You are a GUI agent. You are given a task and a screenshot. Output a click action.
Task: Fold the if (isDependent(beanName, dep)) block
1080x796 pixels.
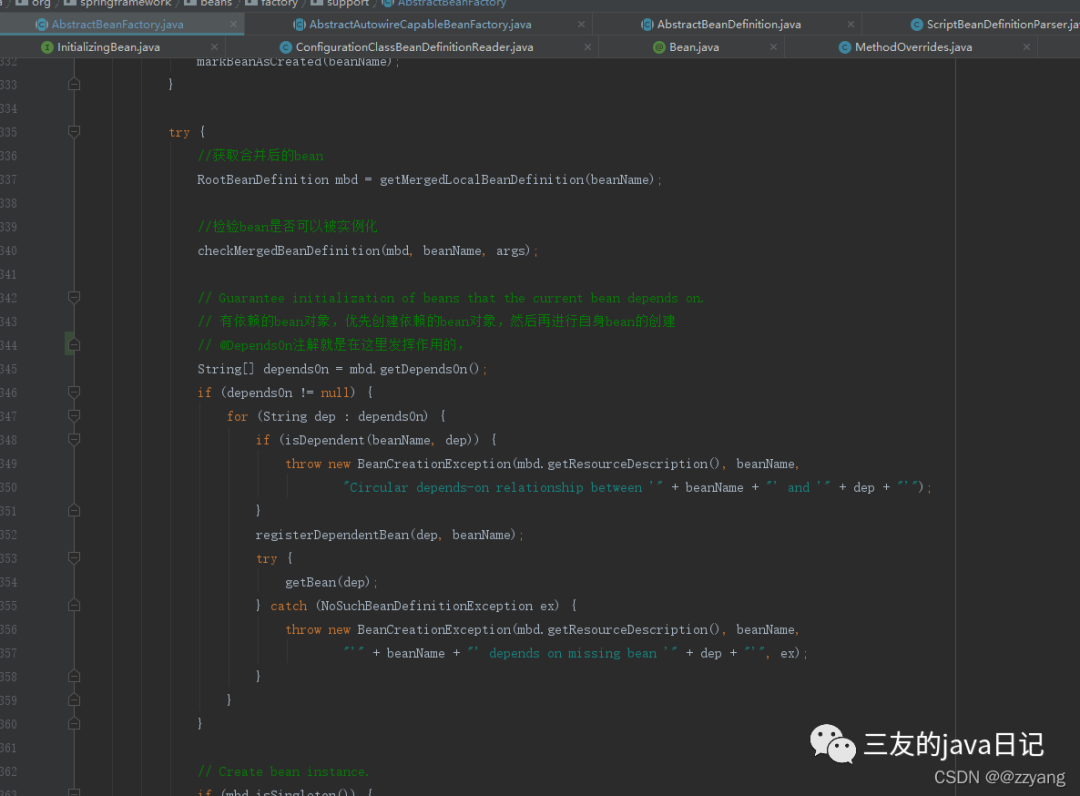pyautogui.click(x=74, y=439)
